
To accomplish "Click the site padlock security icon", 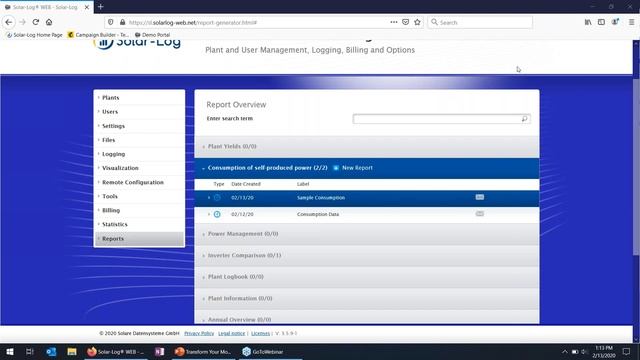I will 122,22.
